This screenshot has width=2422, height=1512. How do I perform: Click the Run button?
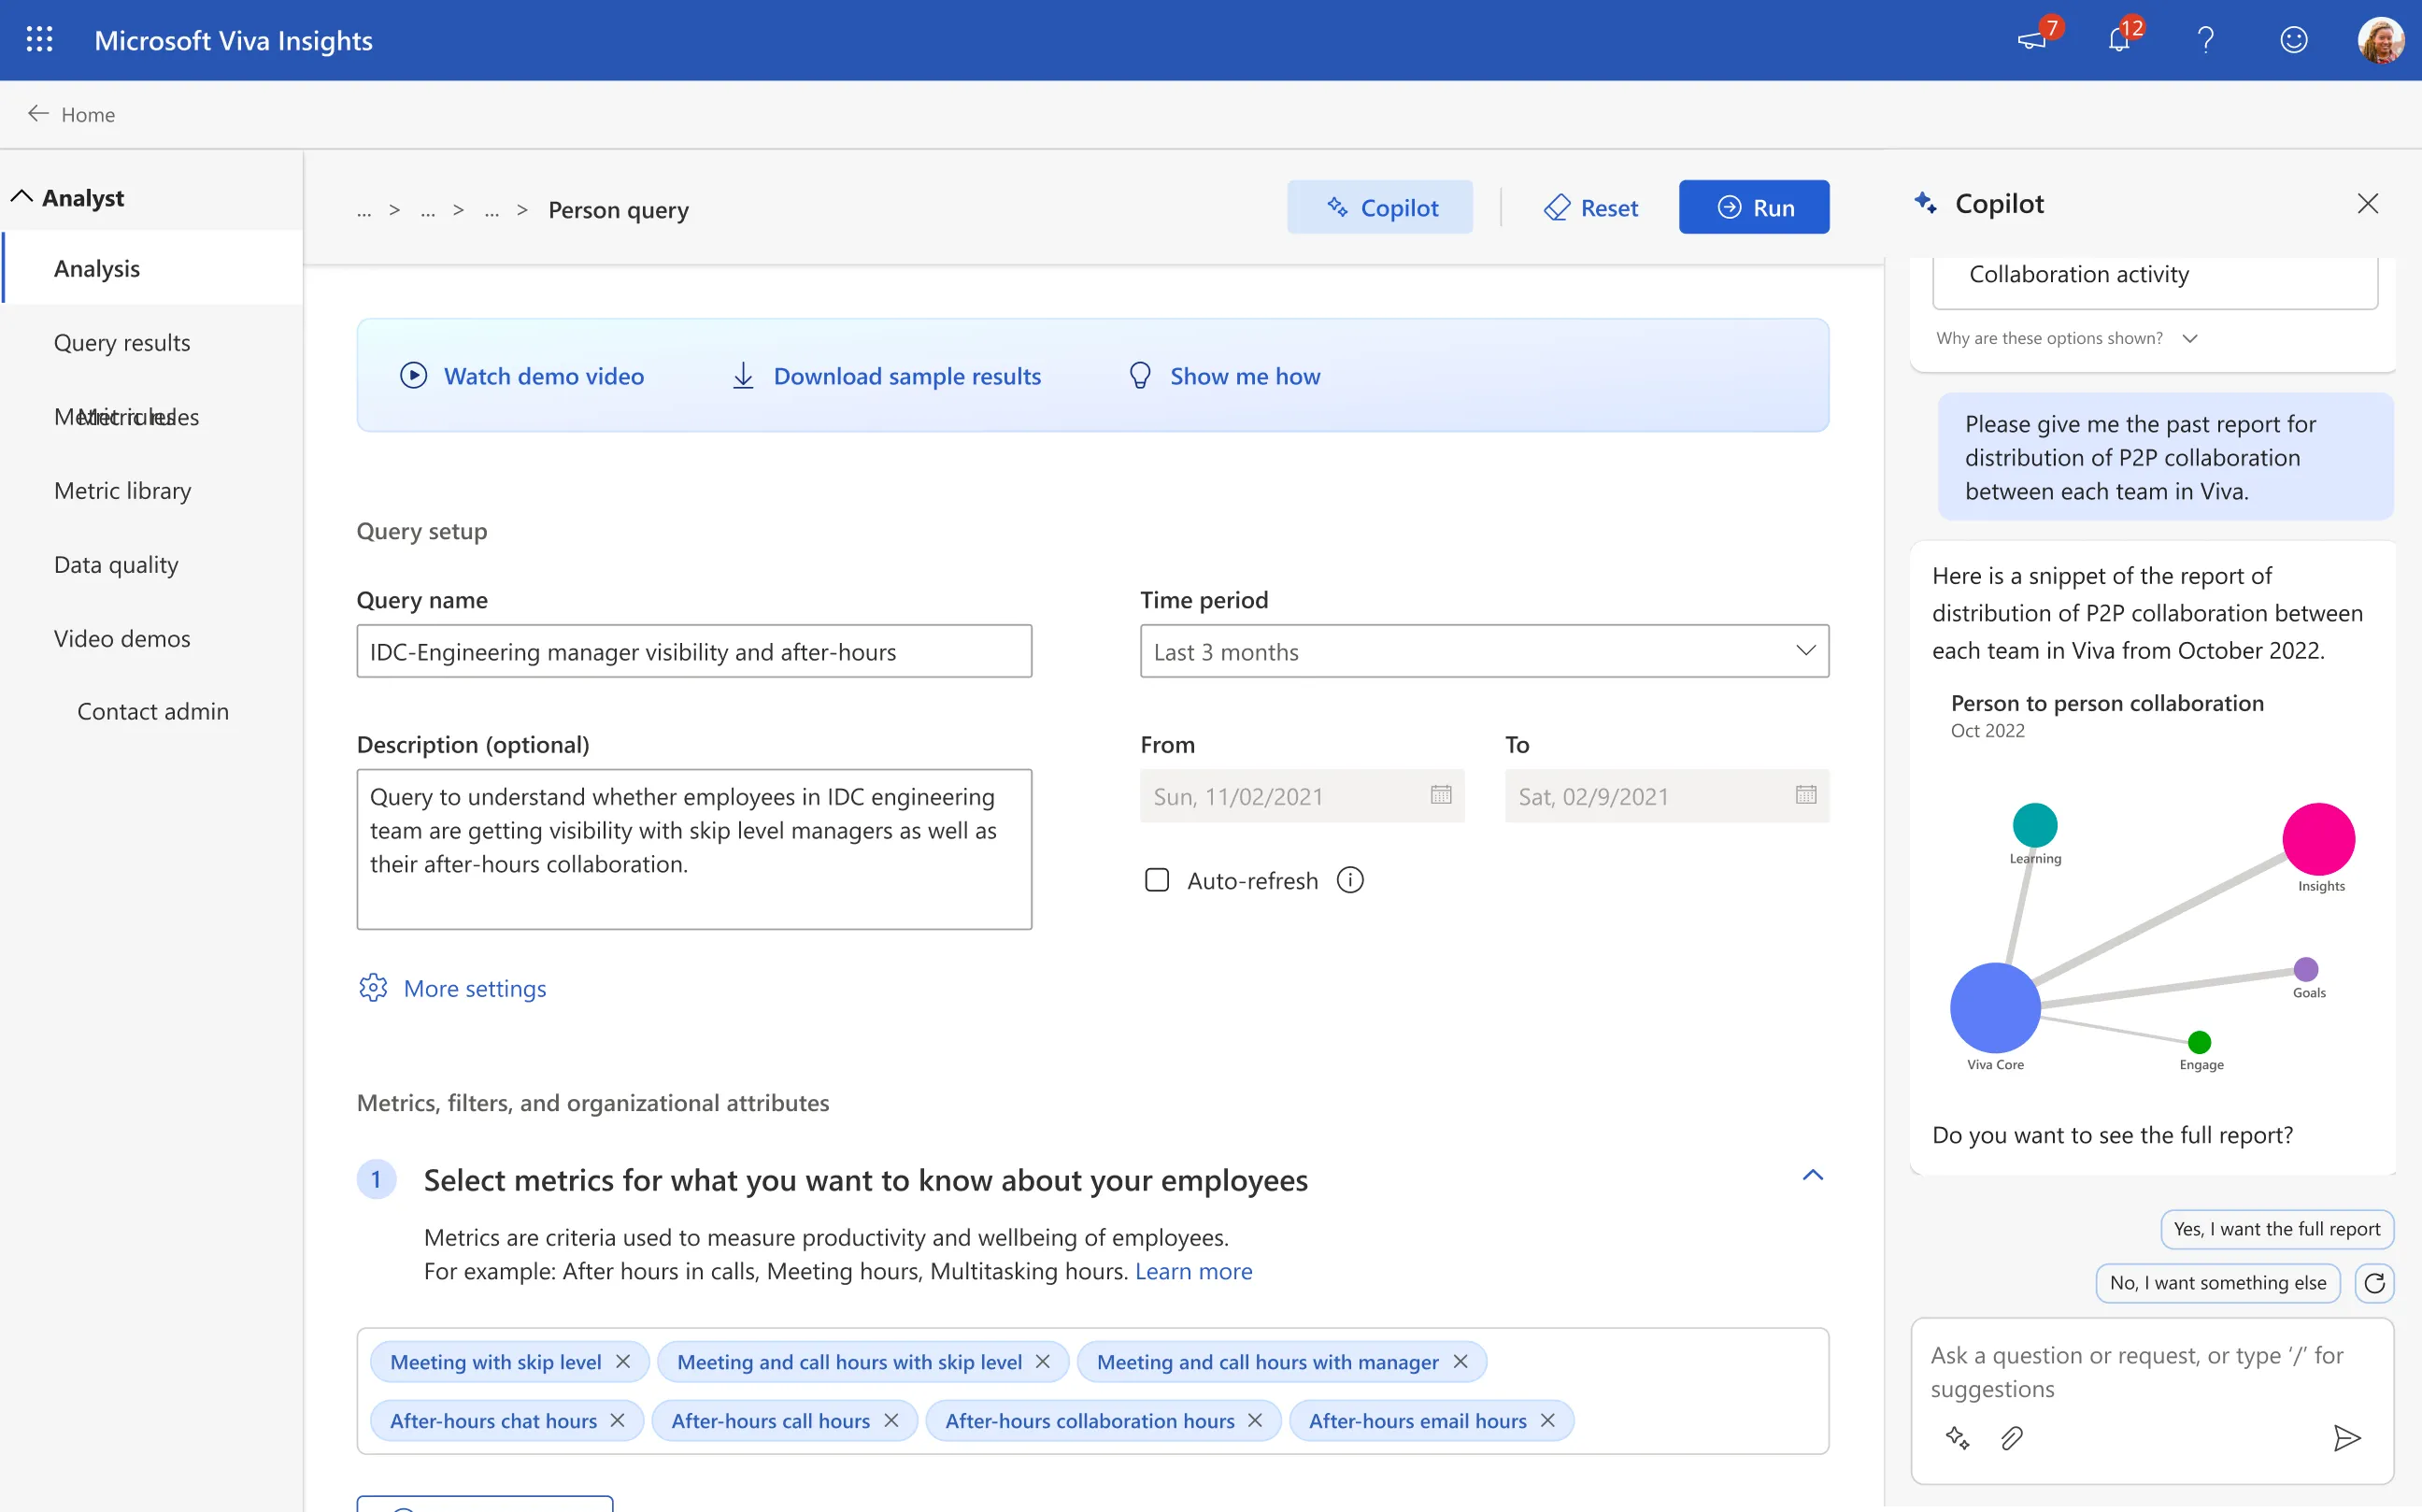1754,208
